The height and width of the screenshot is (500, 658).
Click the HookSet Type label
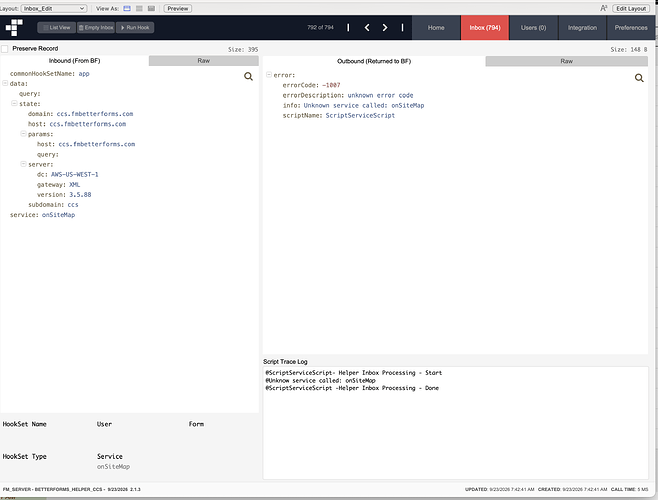(24, 456)
